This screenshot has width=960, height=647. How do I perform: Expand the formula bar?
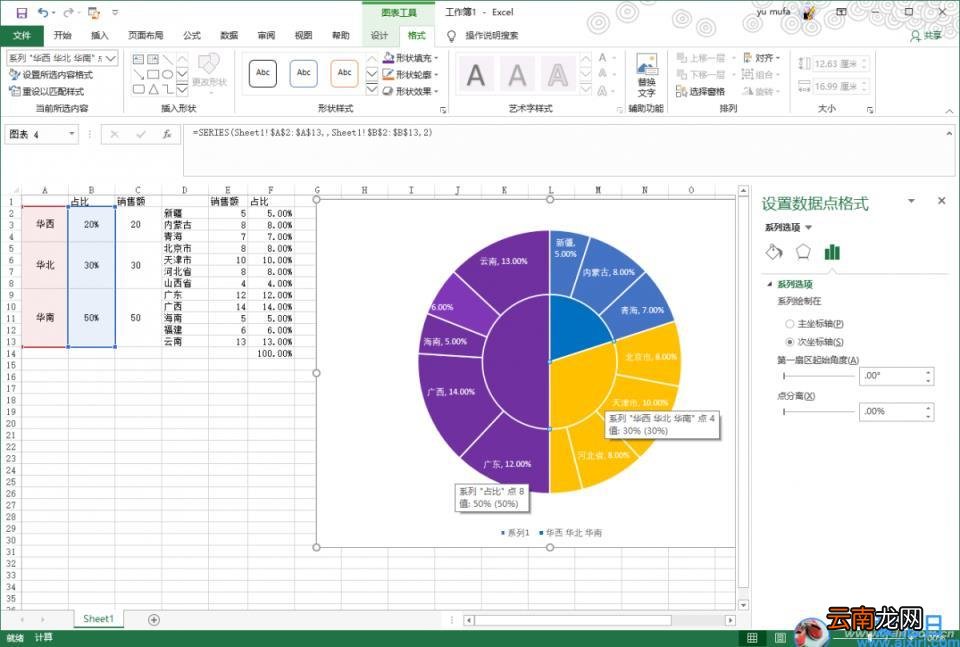pos(949,133)
